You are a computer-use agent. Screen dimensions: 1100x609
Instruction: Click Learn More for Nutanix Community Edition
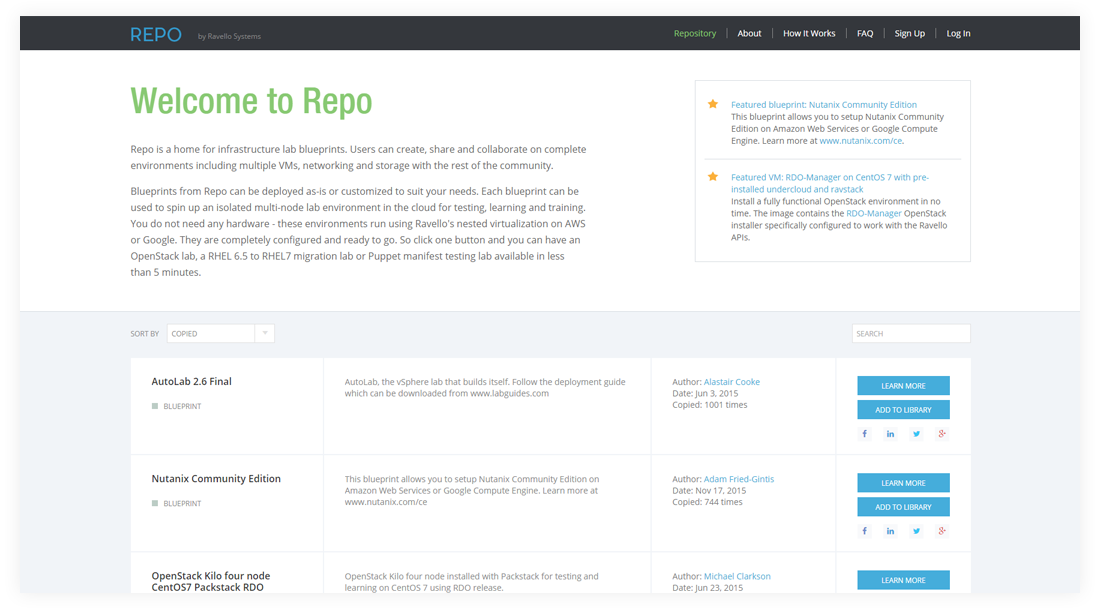tap(904, 483)
